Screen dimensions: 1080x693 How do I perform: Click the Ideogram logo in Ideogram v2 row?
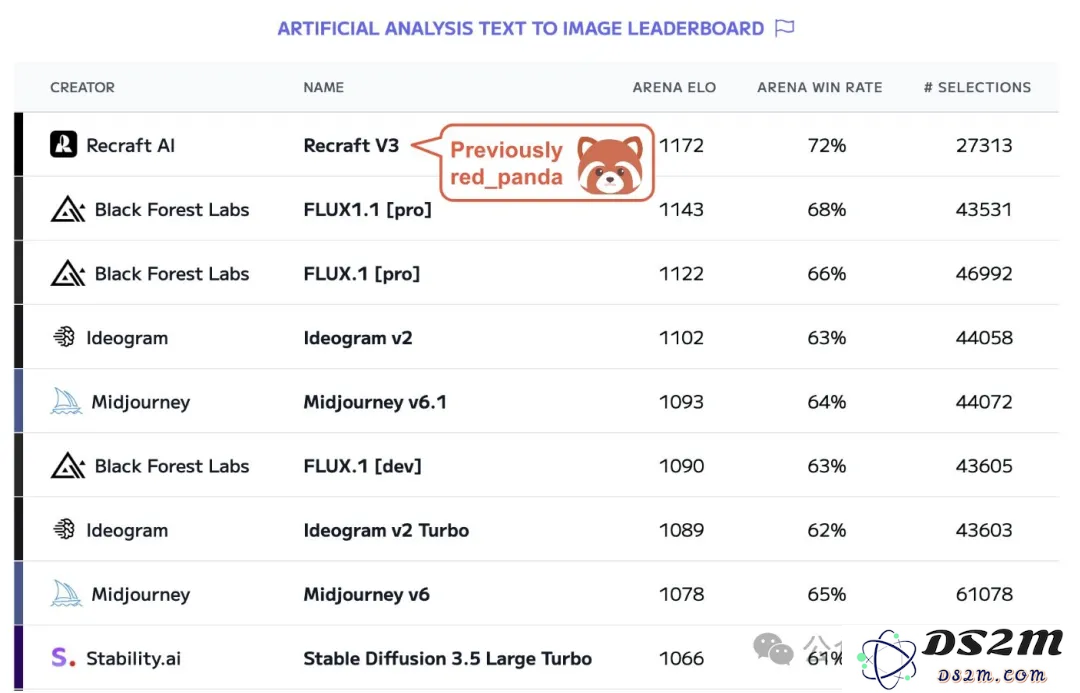(64, 337)
